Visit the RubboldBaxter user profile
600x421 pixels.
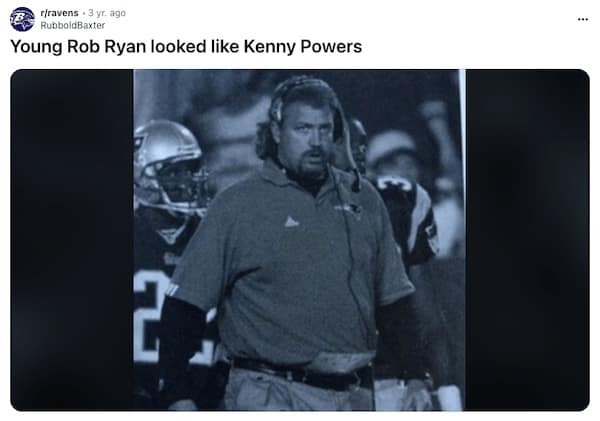pyautogui.click(x=72, y=25)
